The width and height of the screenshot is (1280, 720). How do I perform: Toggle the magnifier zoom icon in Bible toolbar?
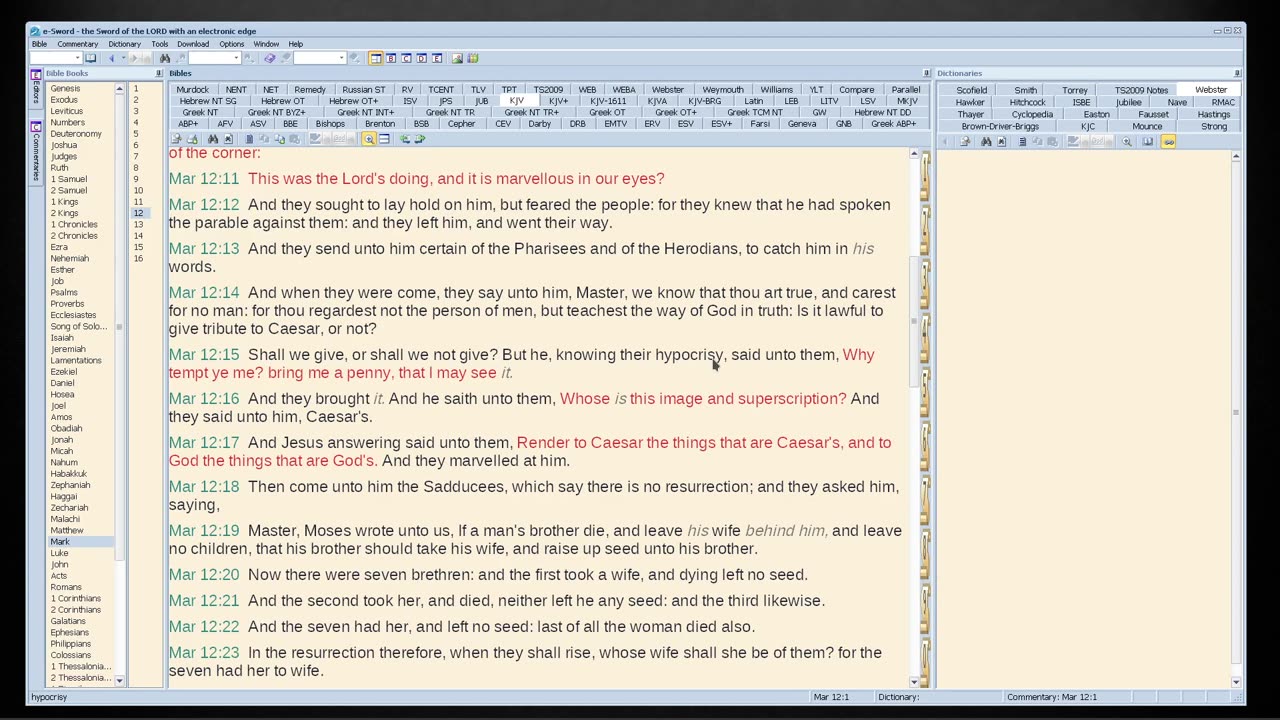coord(369,139)
